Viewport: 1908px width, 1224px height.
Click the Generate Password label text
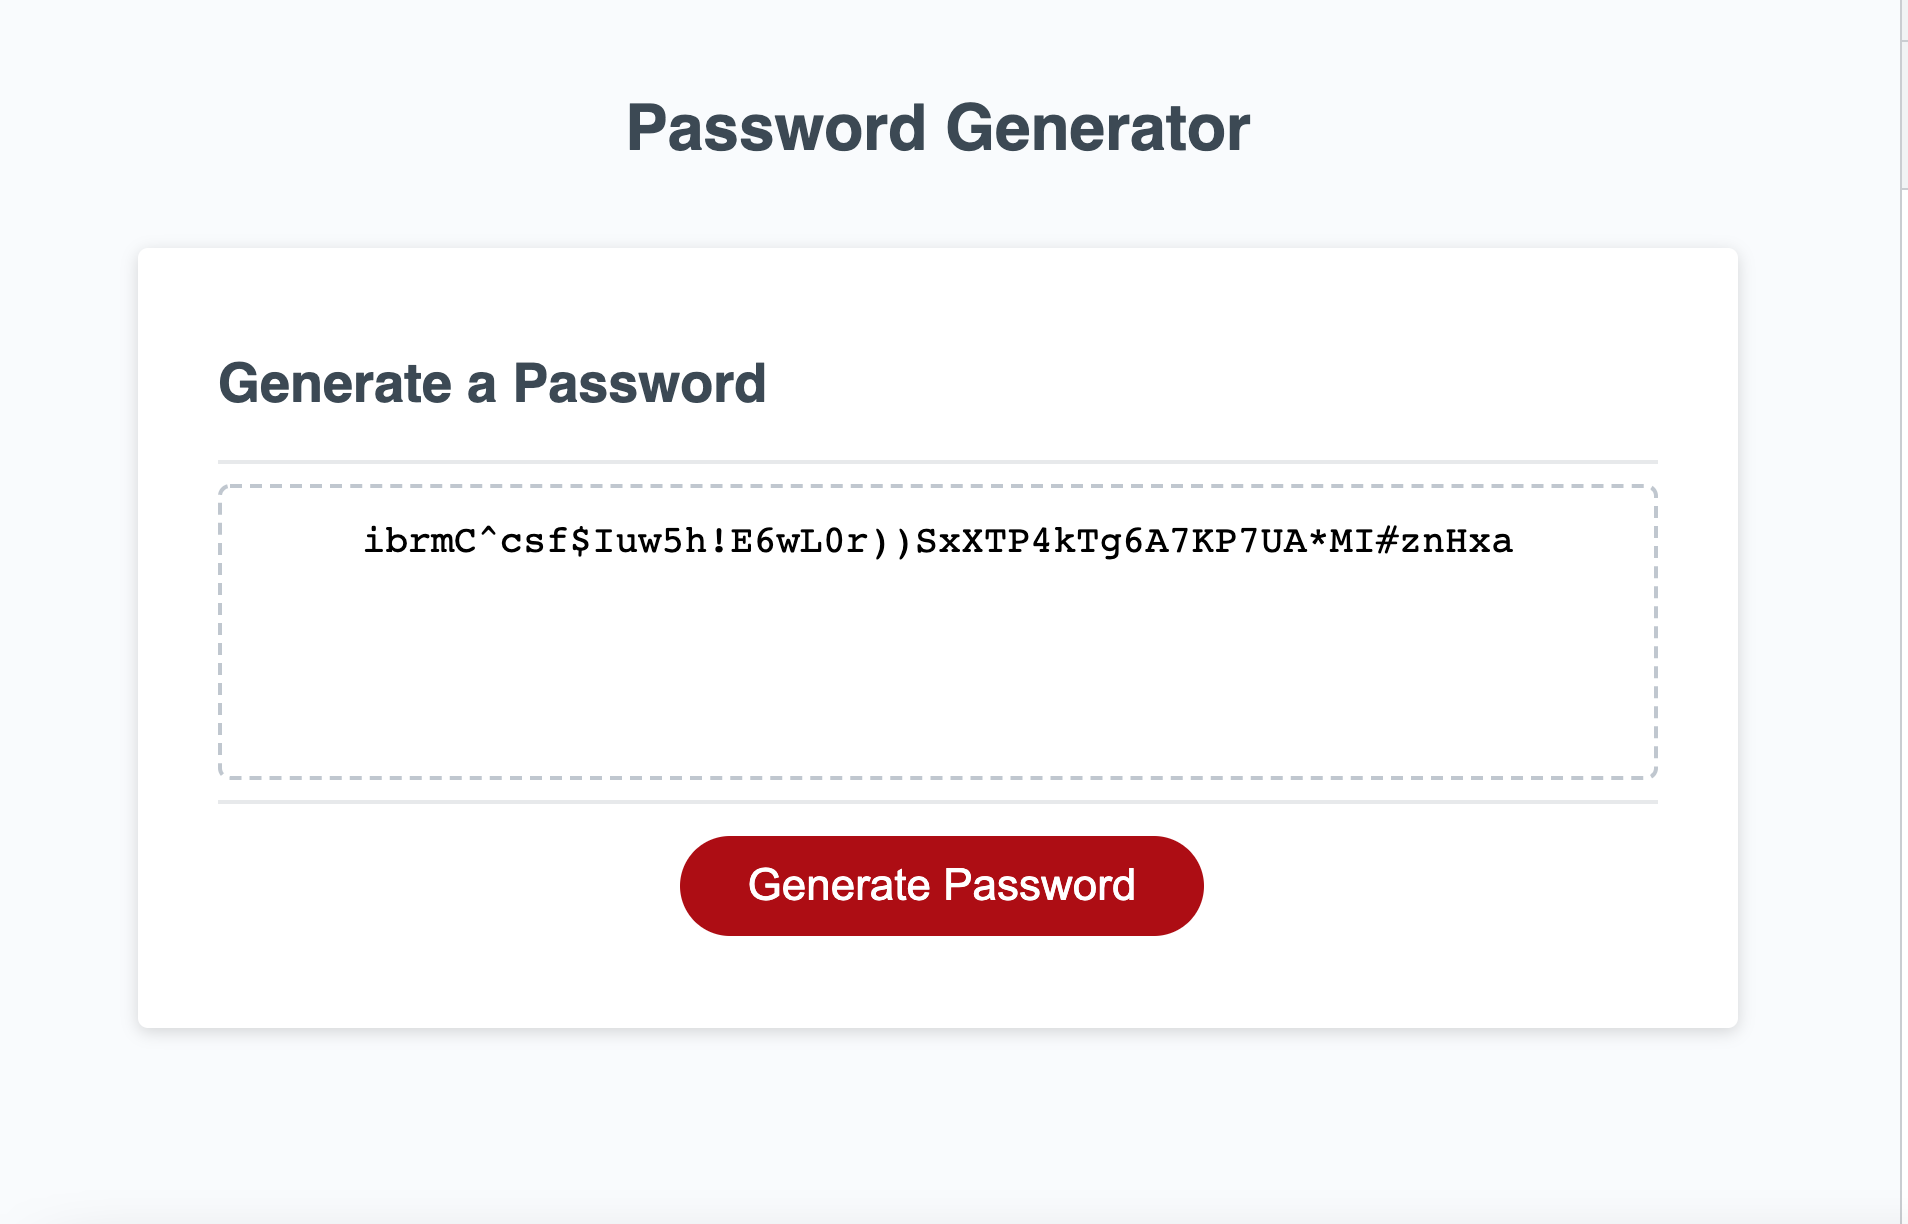point(941,884)
